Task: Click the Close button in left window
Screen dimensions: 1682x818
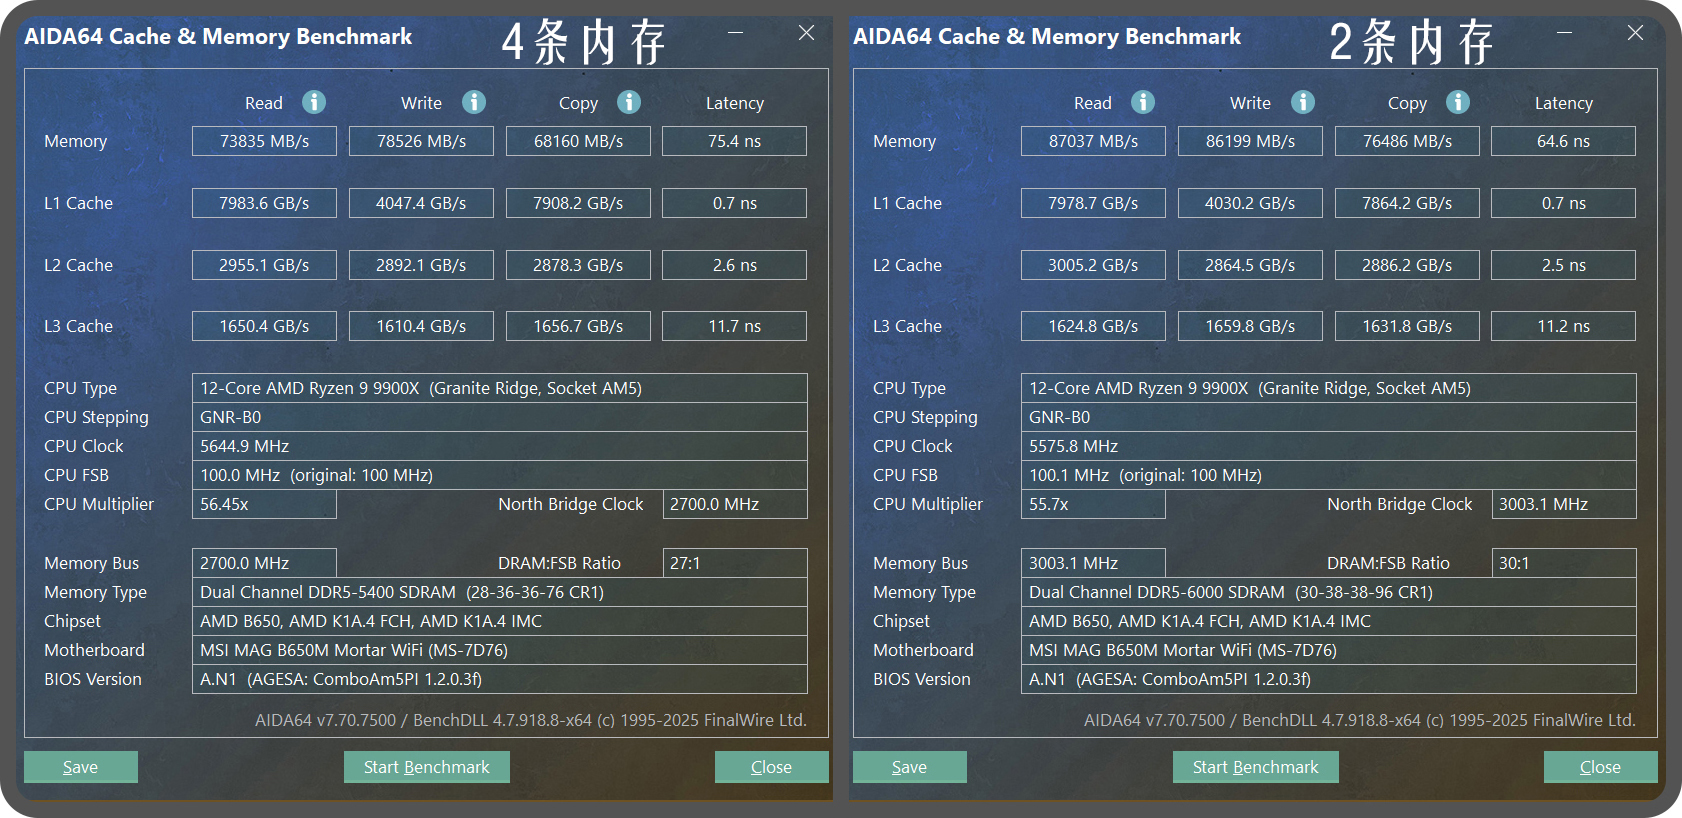Action: click(x=772, y=767)
